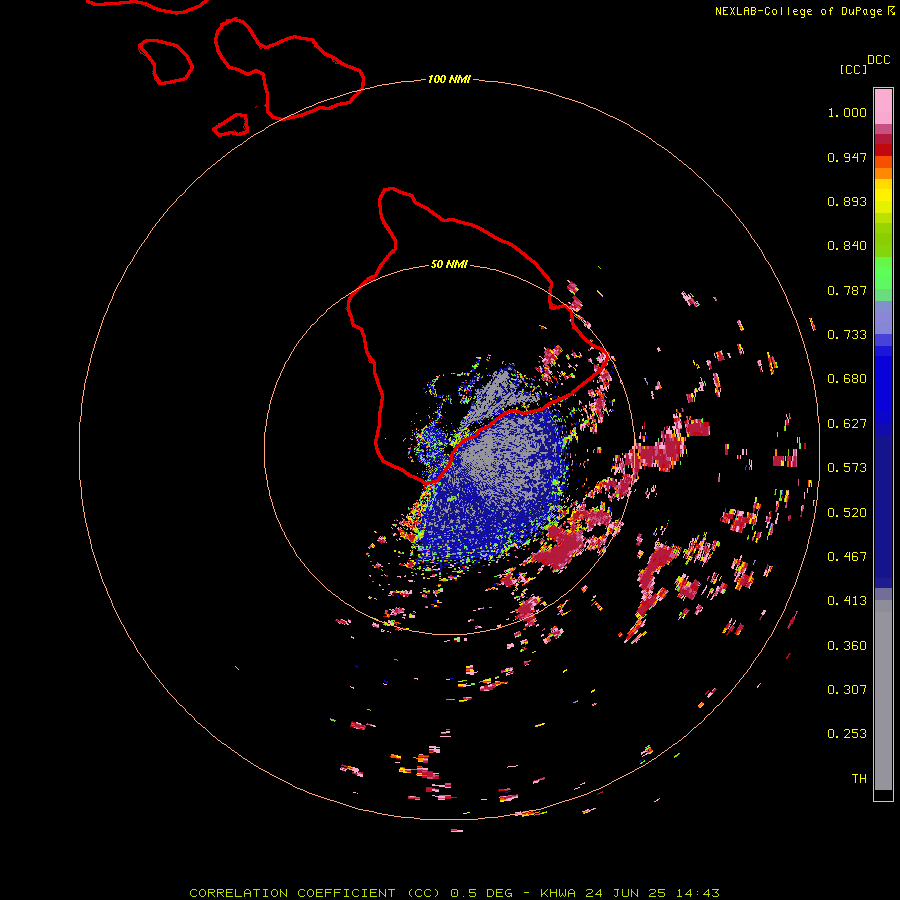Click the pink segment atop the color bar
Viewport: 900px width, 900px height.
point(883,106)
